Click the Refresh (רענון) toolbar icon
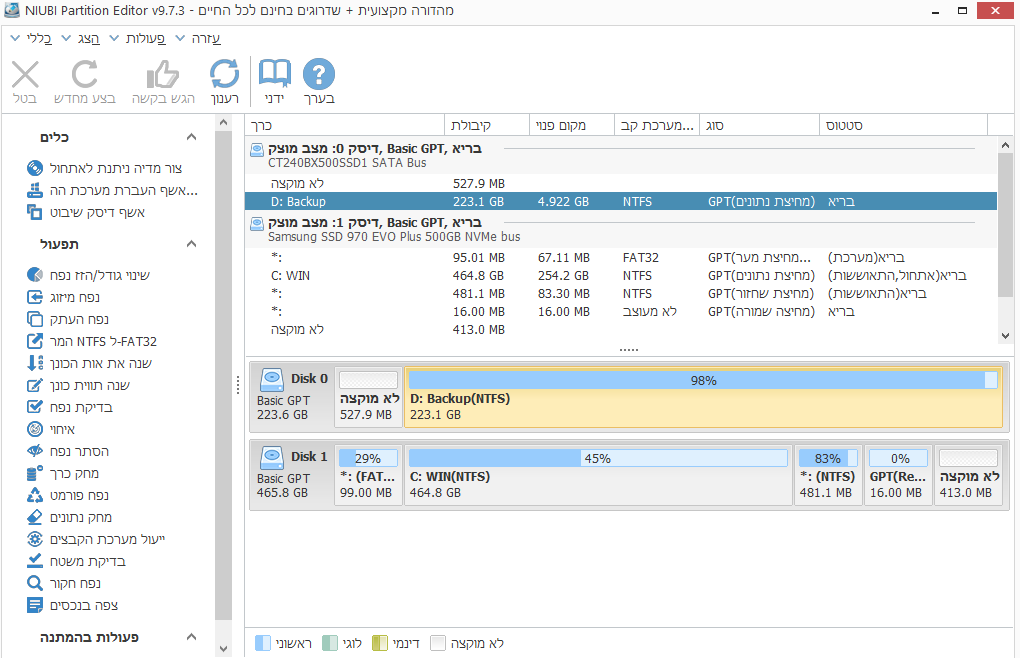1020x658 pixels. click(224, 72)
